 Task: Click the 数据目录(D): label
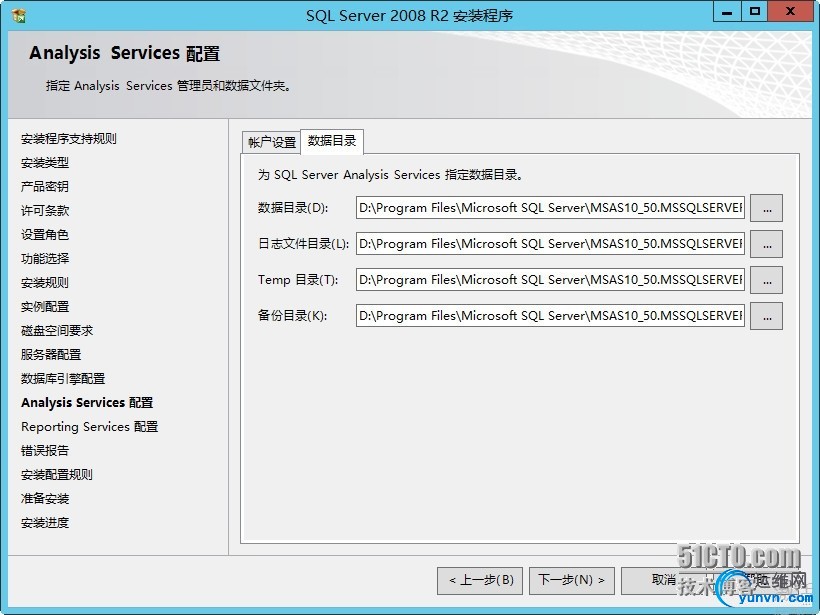tap(293, 208)
